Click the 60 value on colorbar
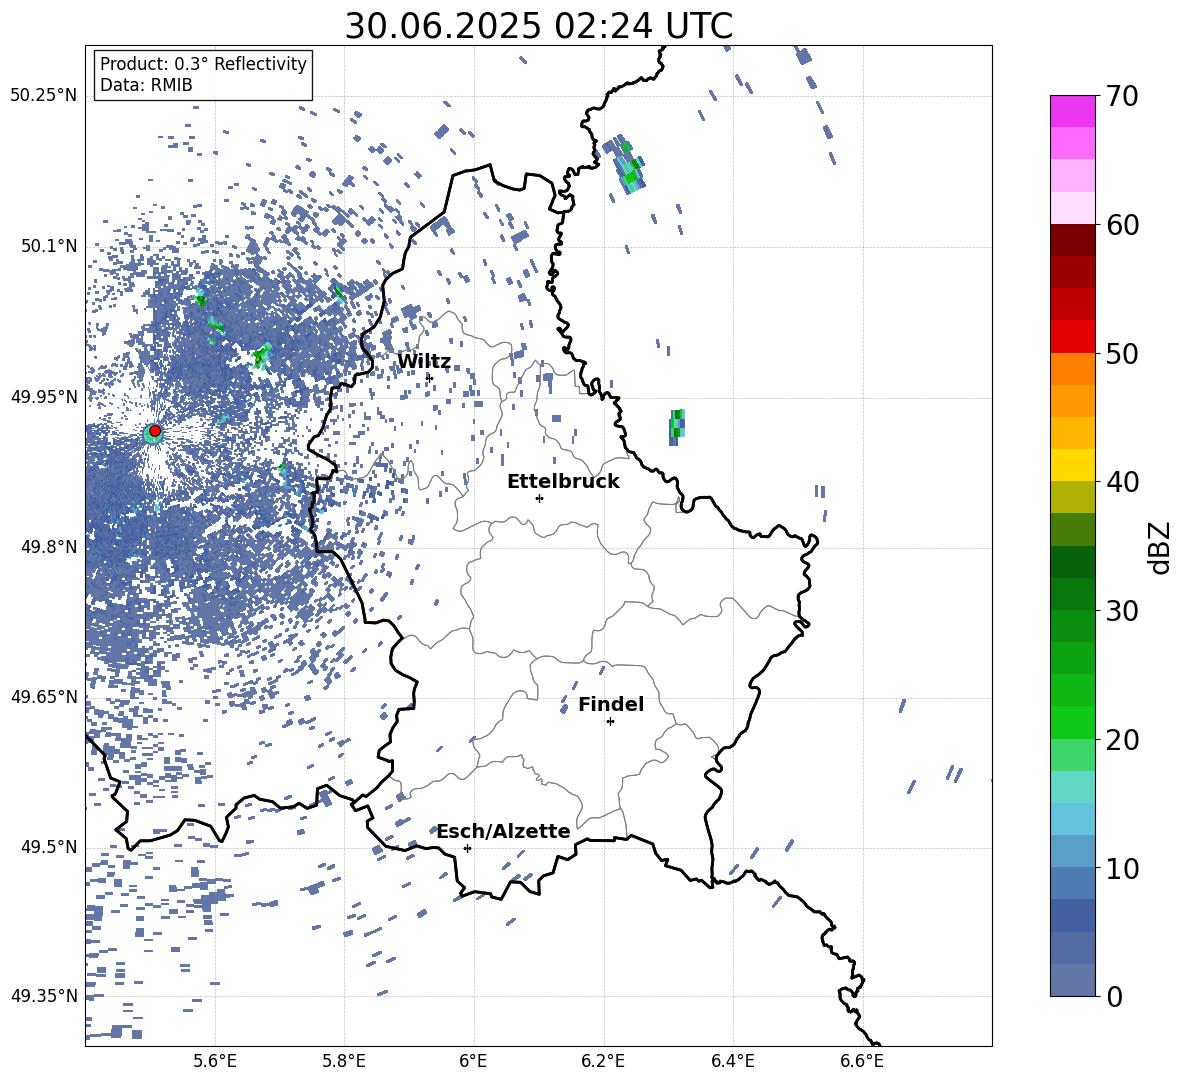1184x1081 pixels. pos(1122,225)
